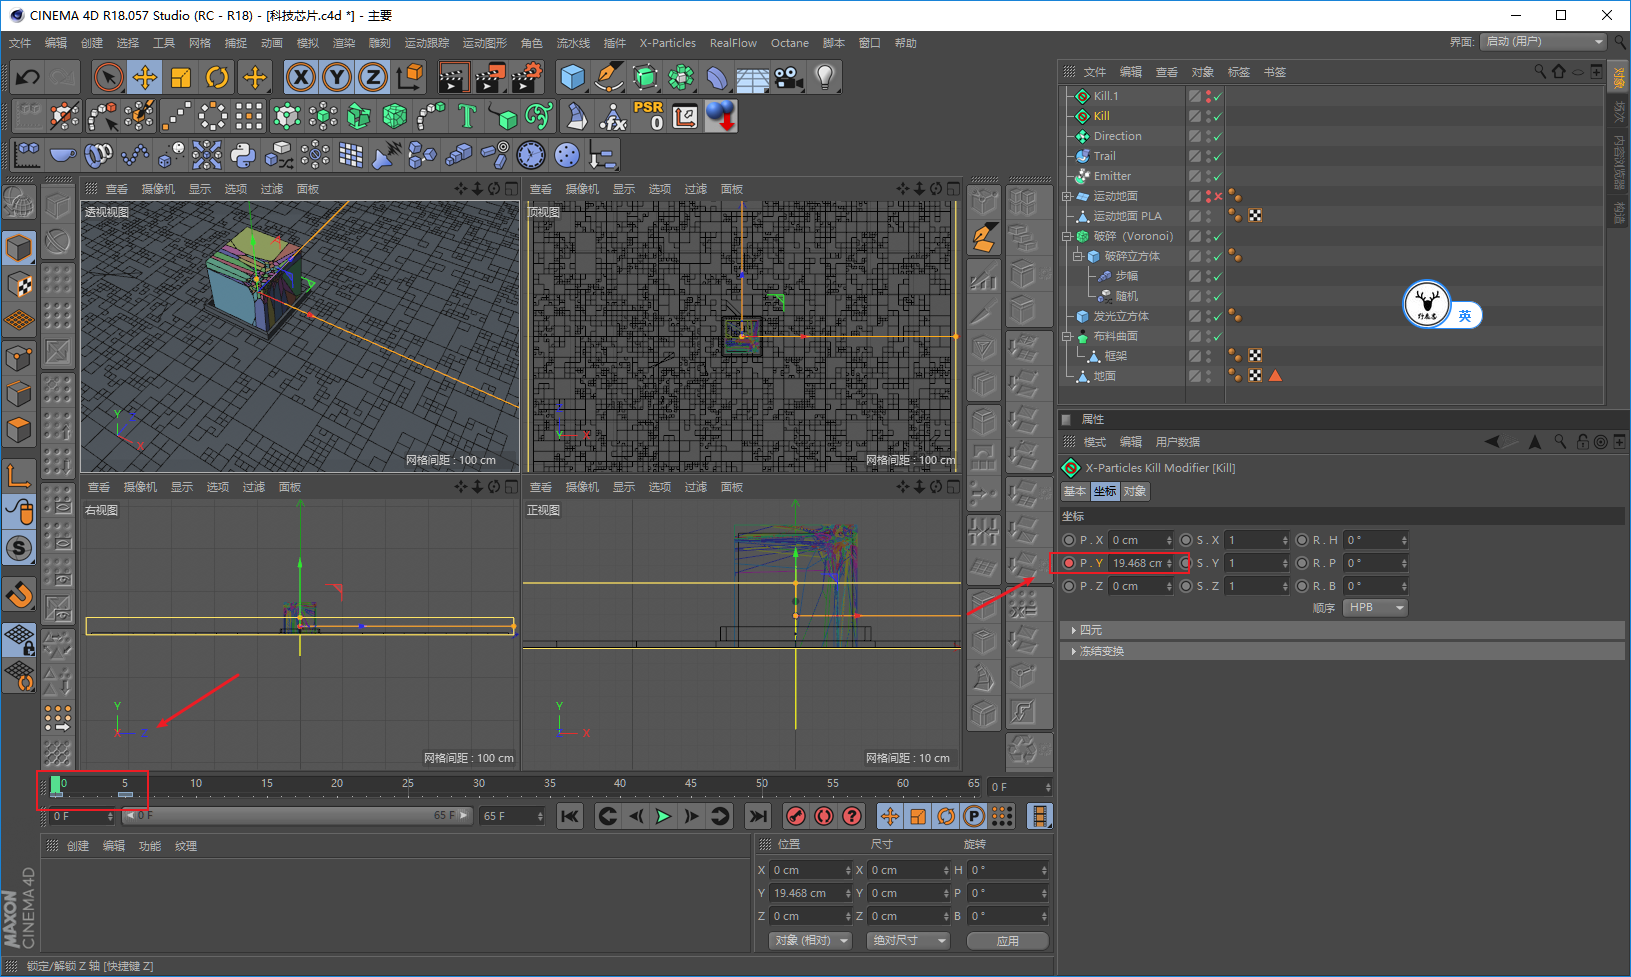This screenshot has width=1631, height=977.
Task: Toggle the P.Y keyframe radio dot
Action: 1069,563
